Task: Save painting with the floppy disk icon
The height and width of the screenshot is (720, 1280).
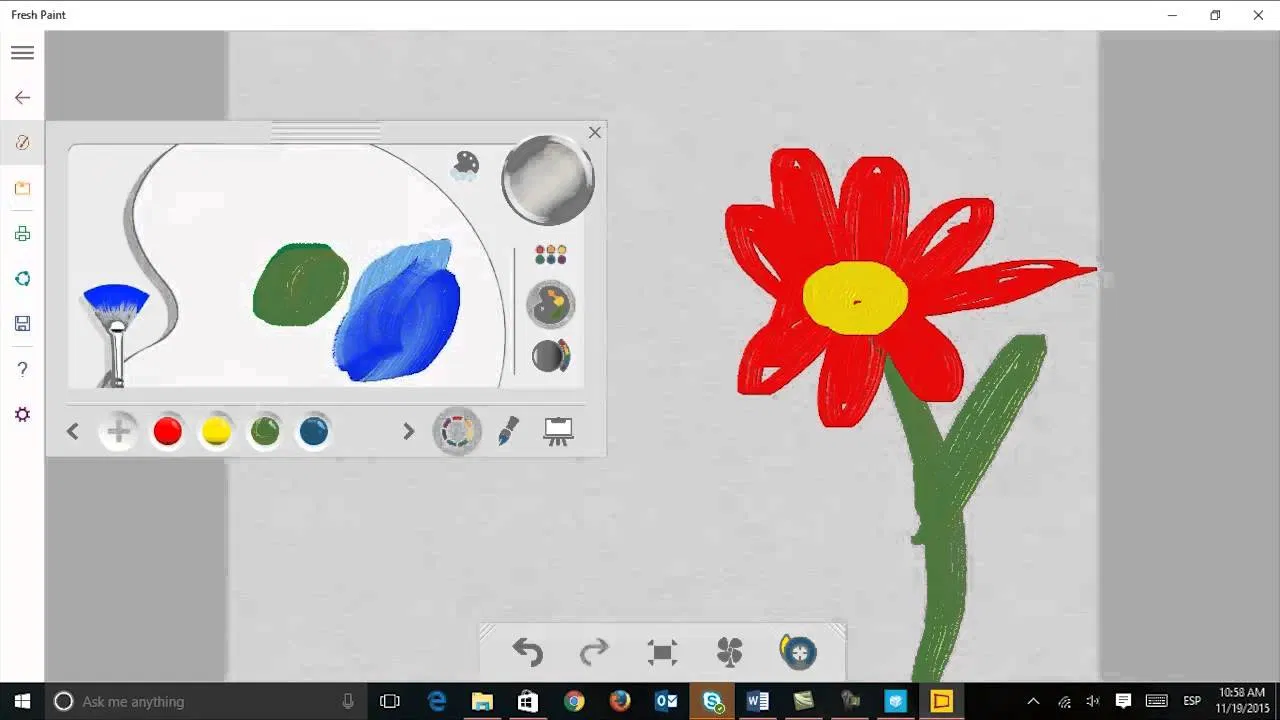Action: (x=22, y=324)
